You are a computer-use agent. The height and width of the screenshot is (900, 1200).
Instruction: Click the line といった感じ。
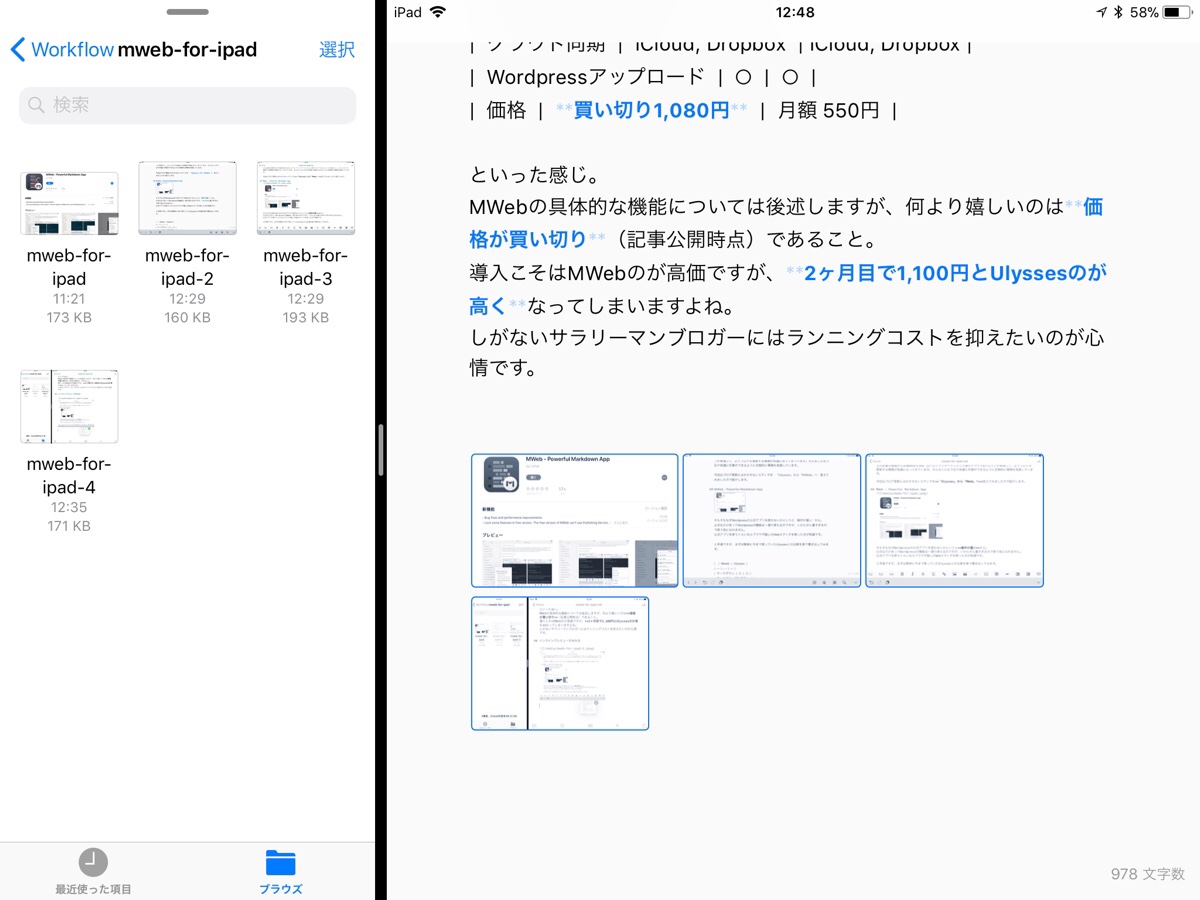tap(534, 175)
